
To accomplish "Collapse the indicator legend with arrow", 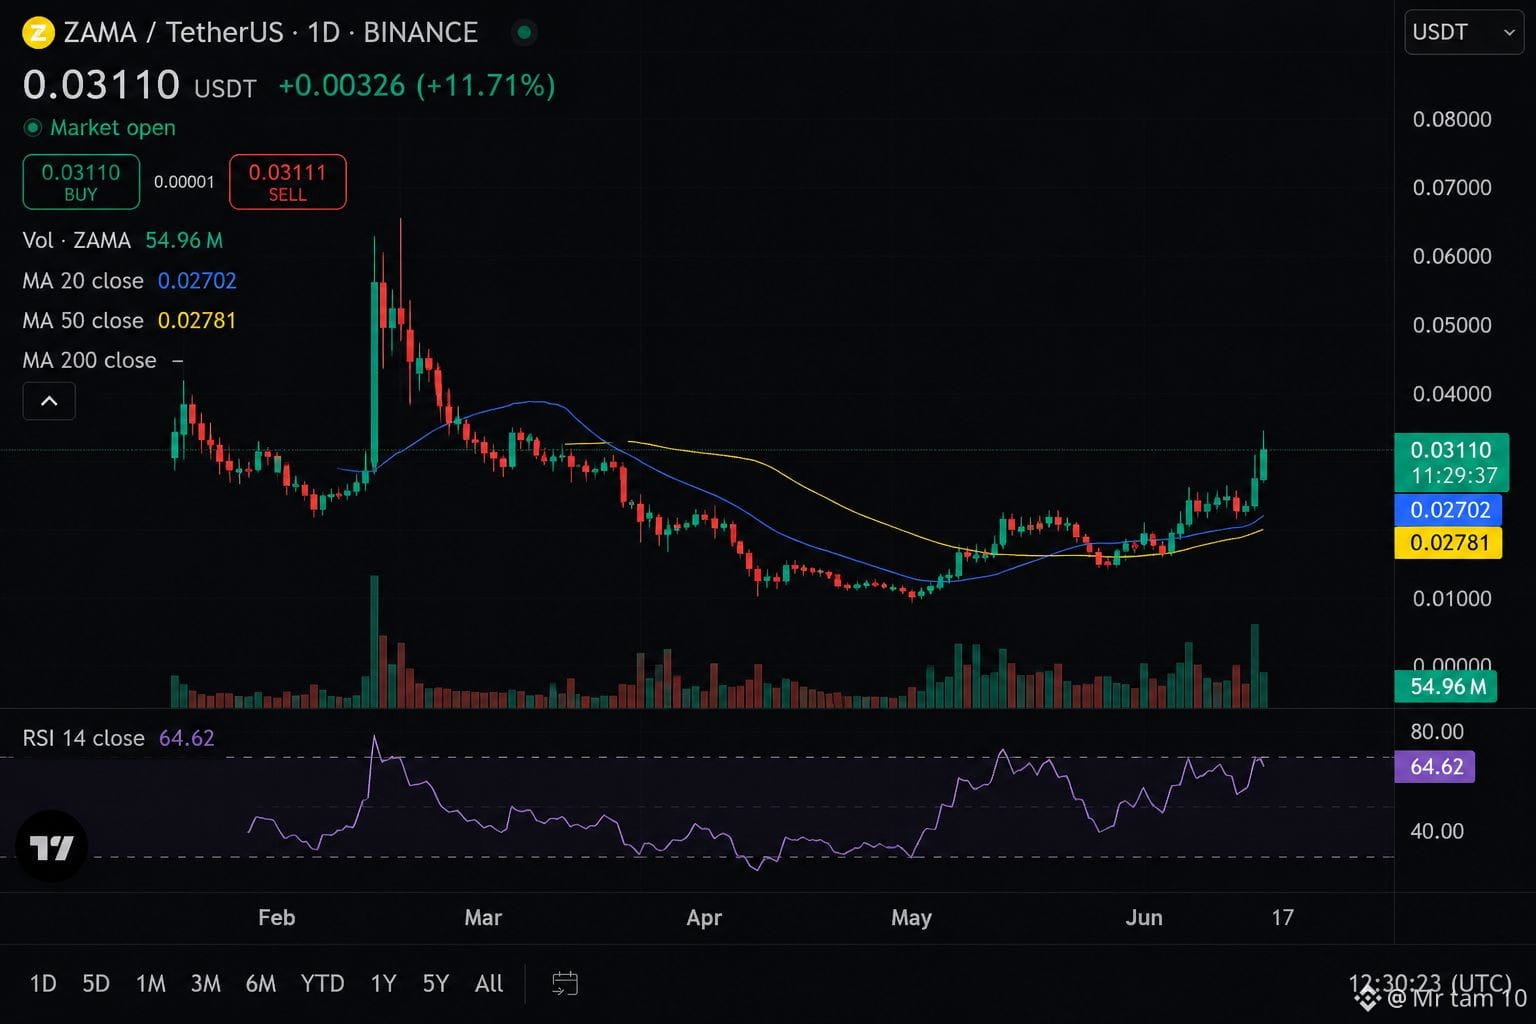I will [x=49, y=401].
